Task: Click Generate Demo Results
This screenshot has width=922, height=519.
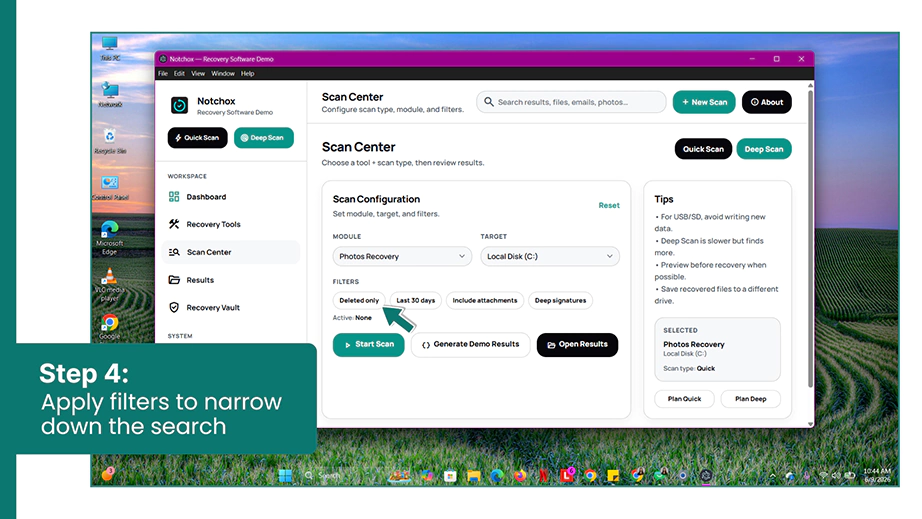Action: (470, 344)
